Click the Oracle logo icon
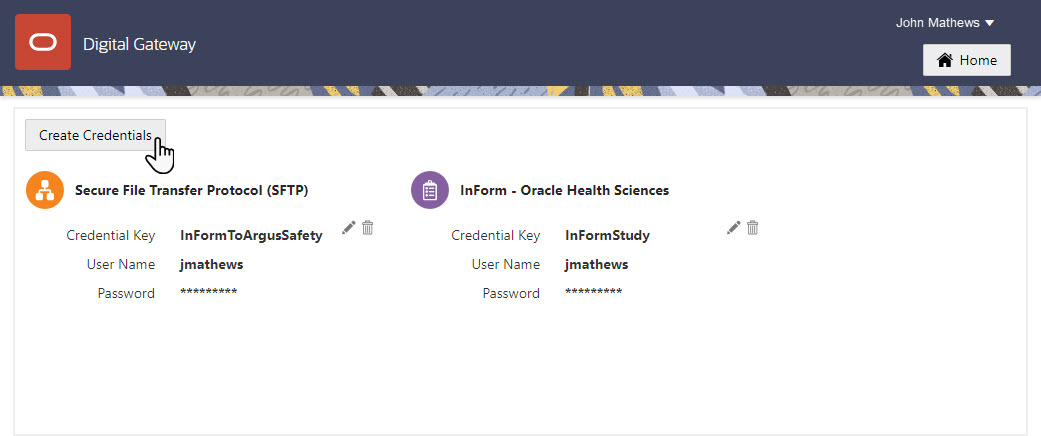The width and height of the screenshot is (1041, 436). coord(43,42)
